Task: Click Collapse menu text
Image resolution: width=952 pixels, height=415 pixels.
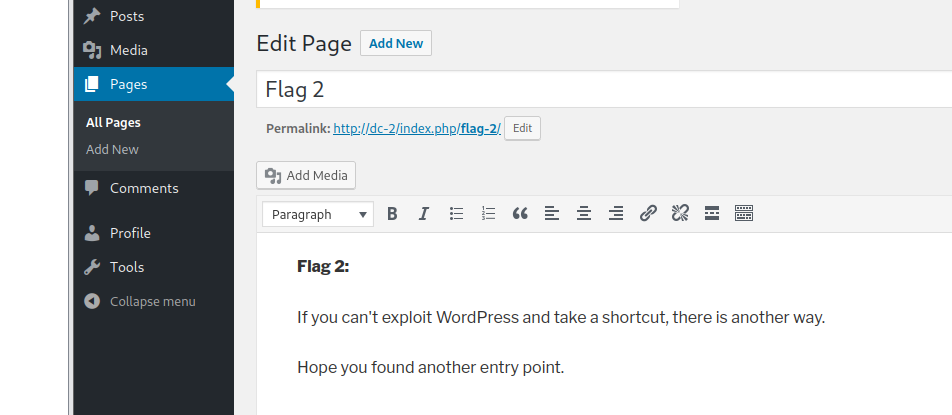Action: 152,302
